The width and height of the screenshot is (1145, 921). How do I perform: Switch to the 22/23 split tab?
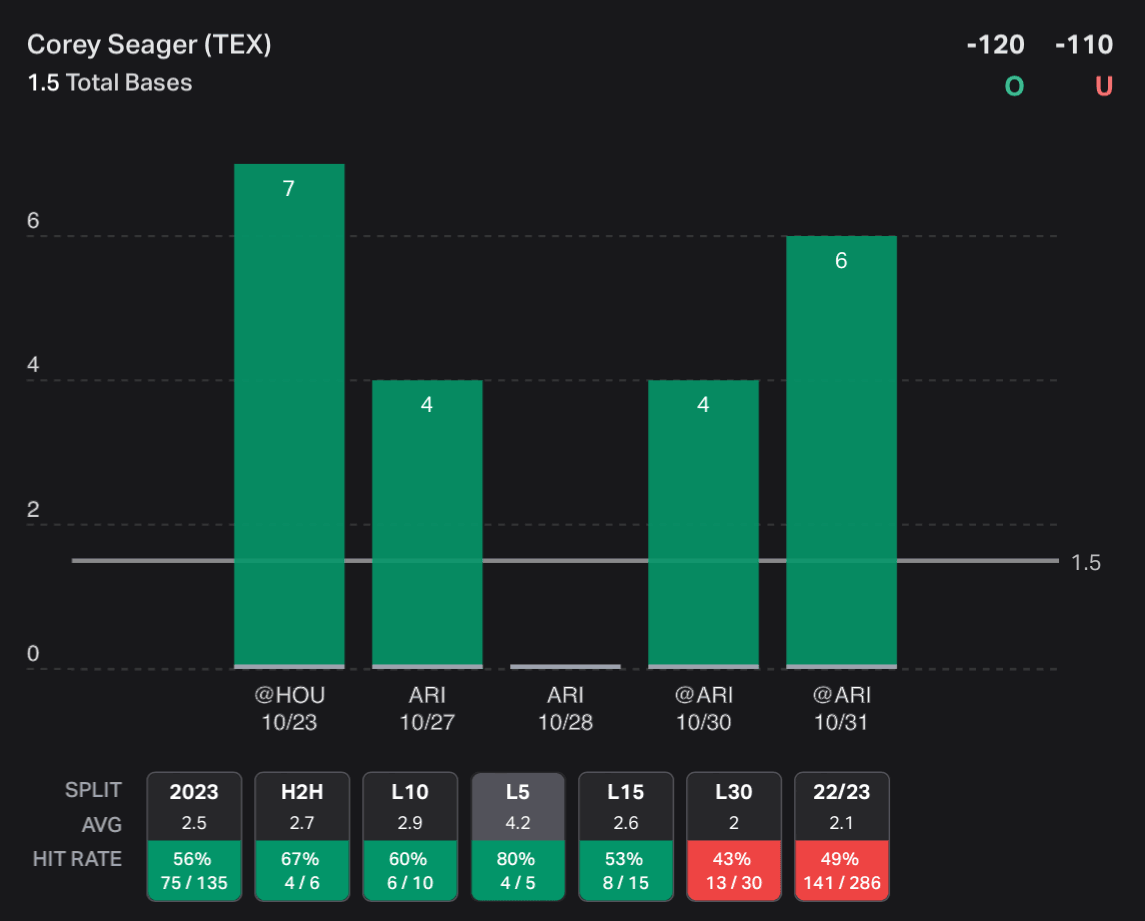[842, 791]
